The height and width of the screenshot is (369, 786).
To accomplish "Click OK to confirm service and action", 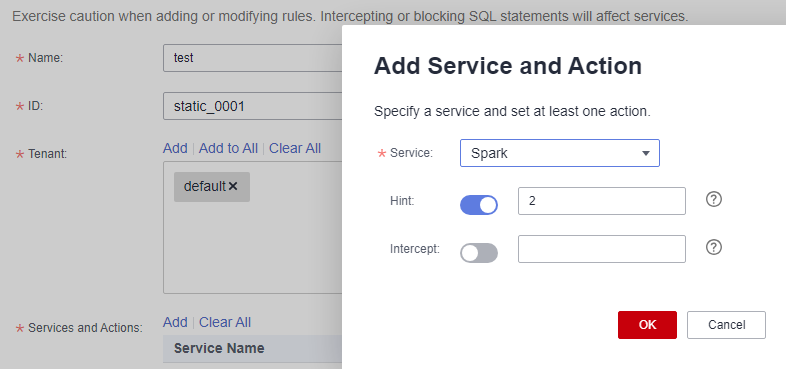I will point(647,325).
